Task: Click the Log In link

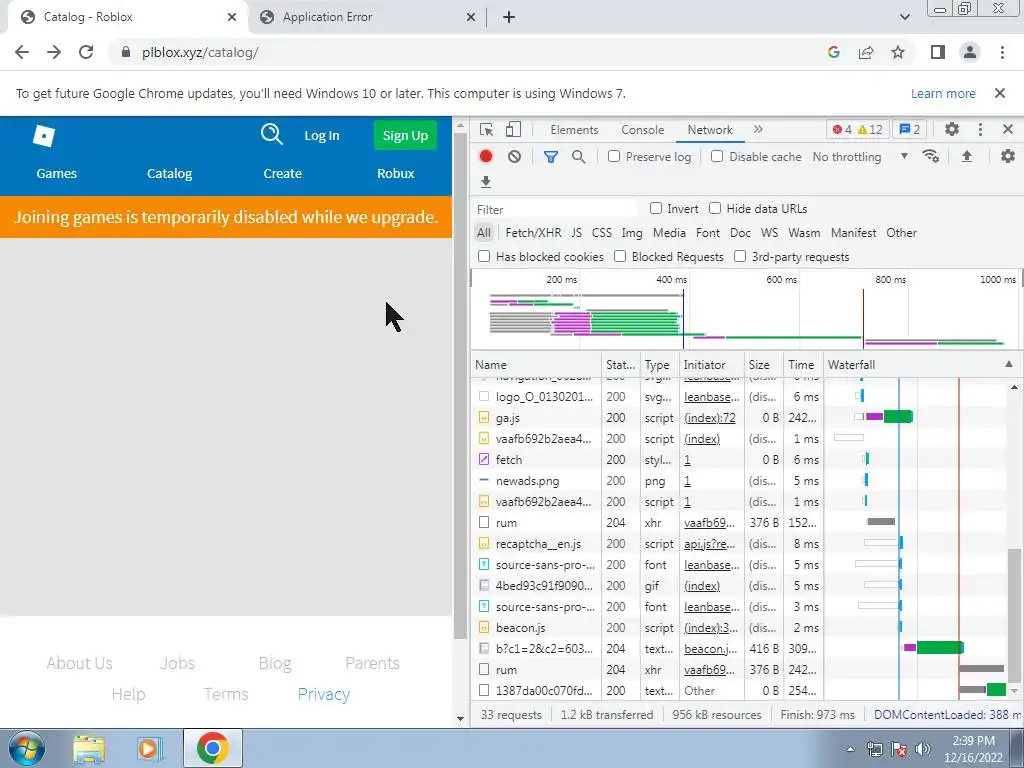Action: [x=322, y=135]
